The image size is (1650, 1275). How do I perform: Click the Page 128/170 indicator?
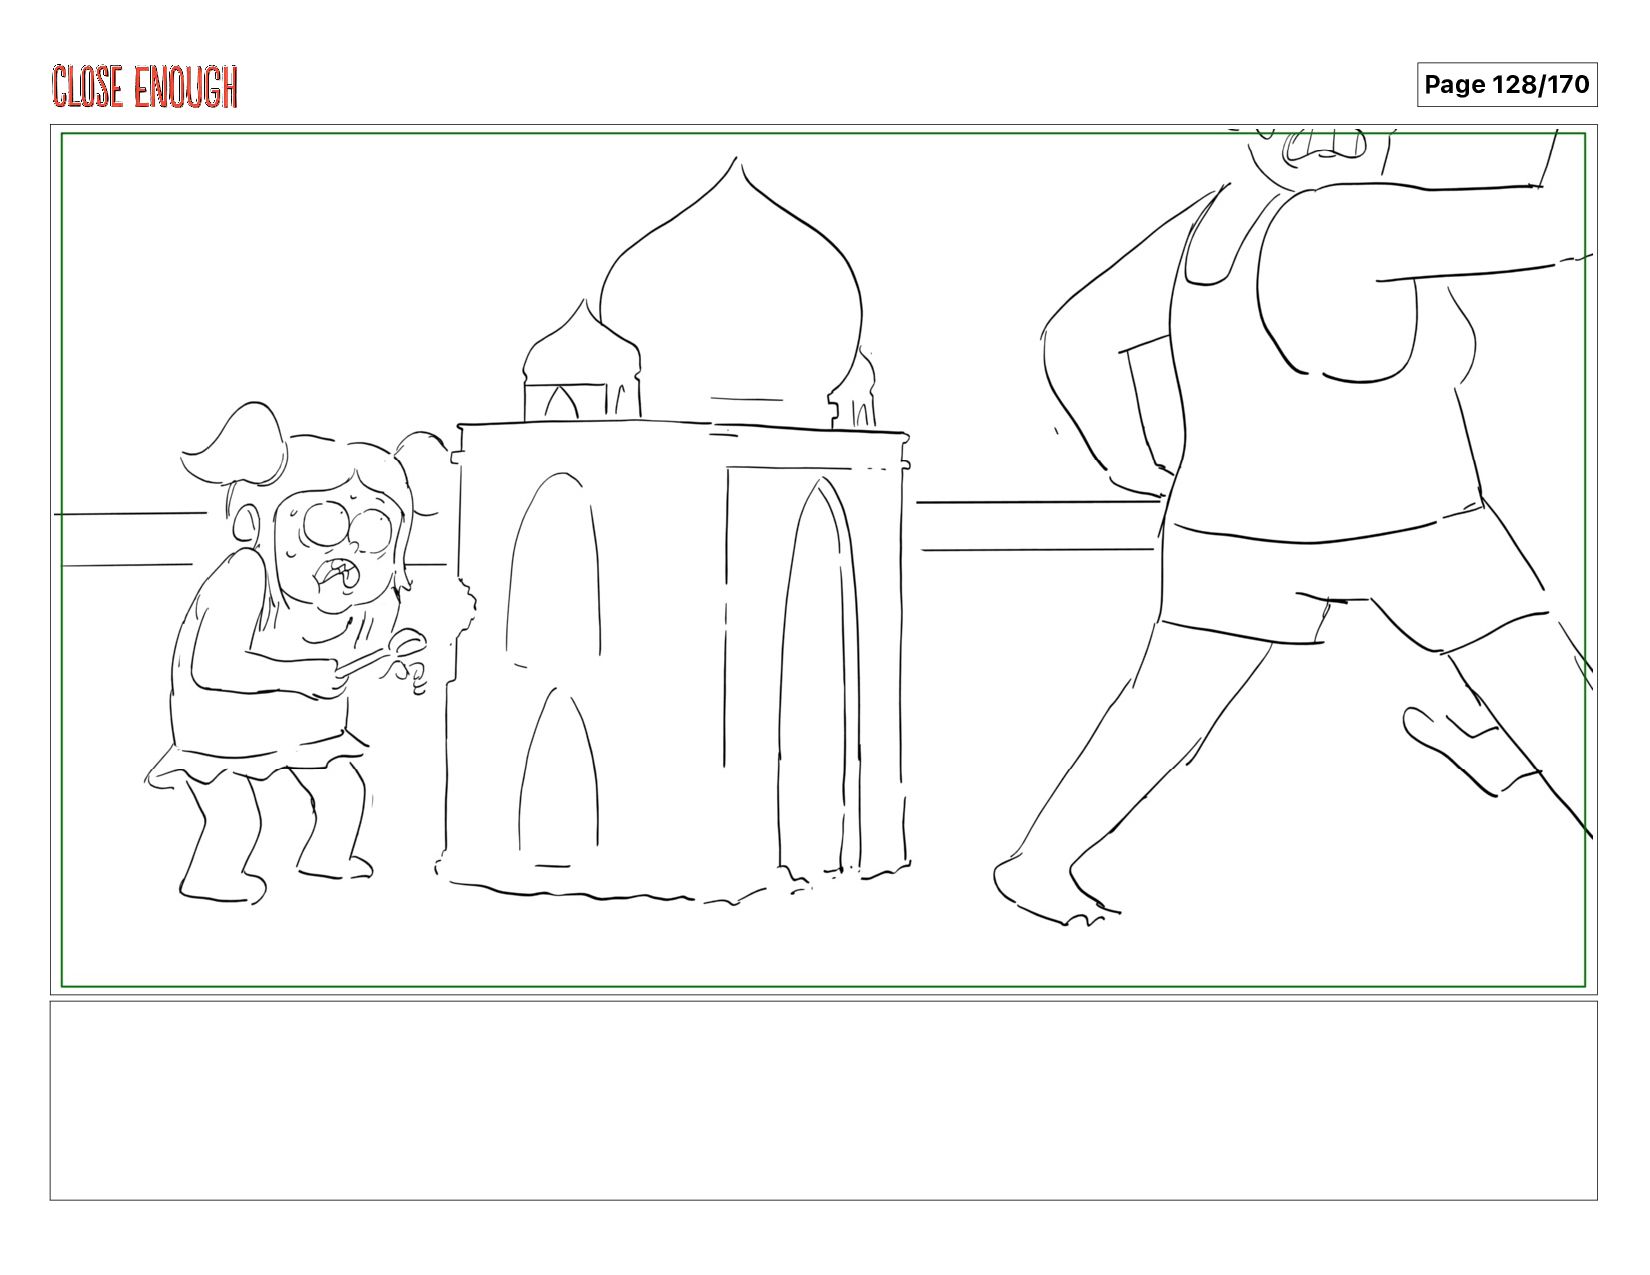[x=1506, y=85]
